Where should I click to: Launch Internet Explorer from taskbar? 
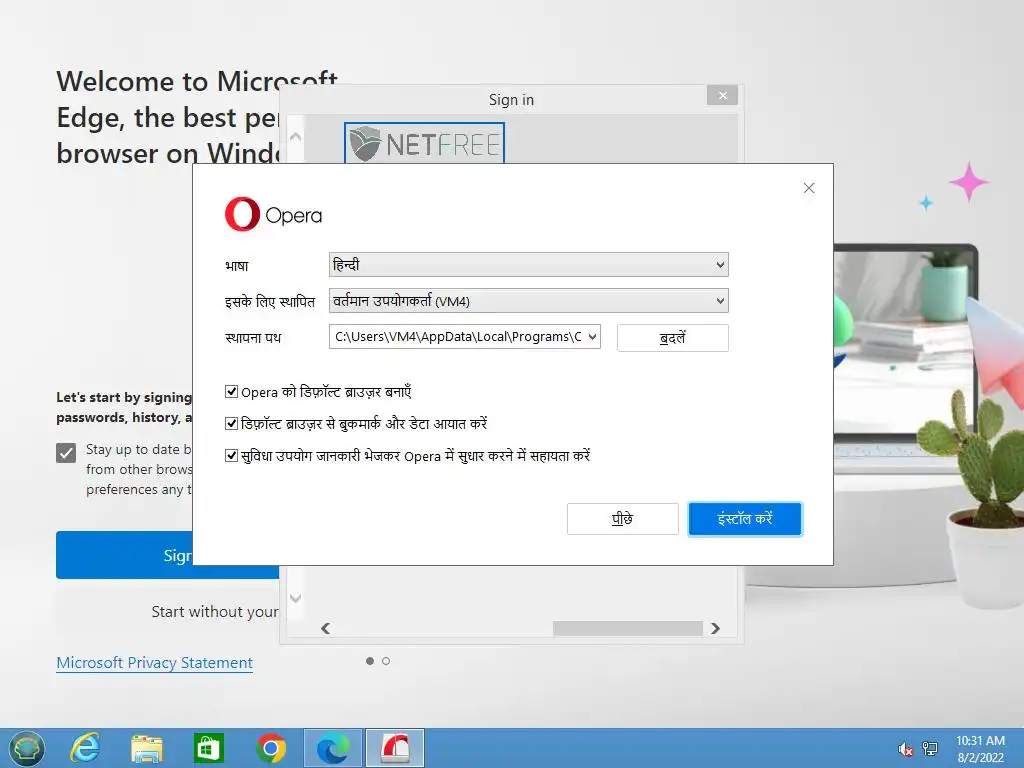[x=85, y=748]
